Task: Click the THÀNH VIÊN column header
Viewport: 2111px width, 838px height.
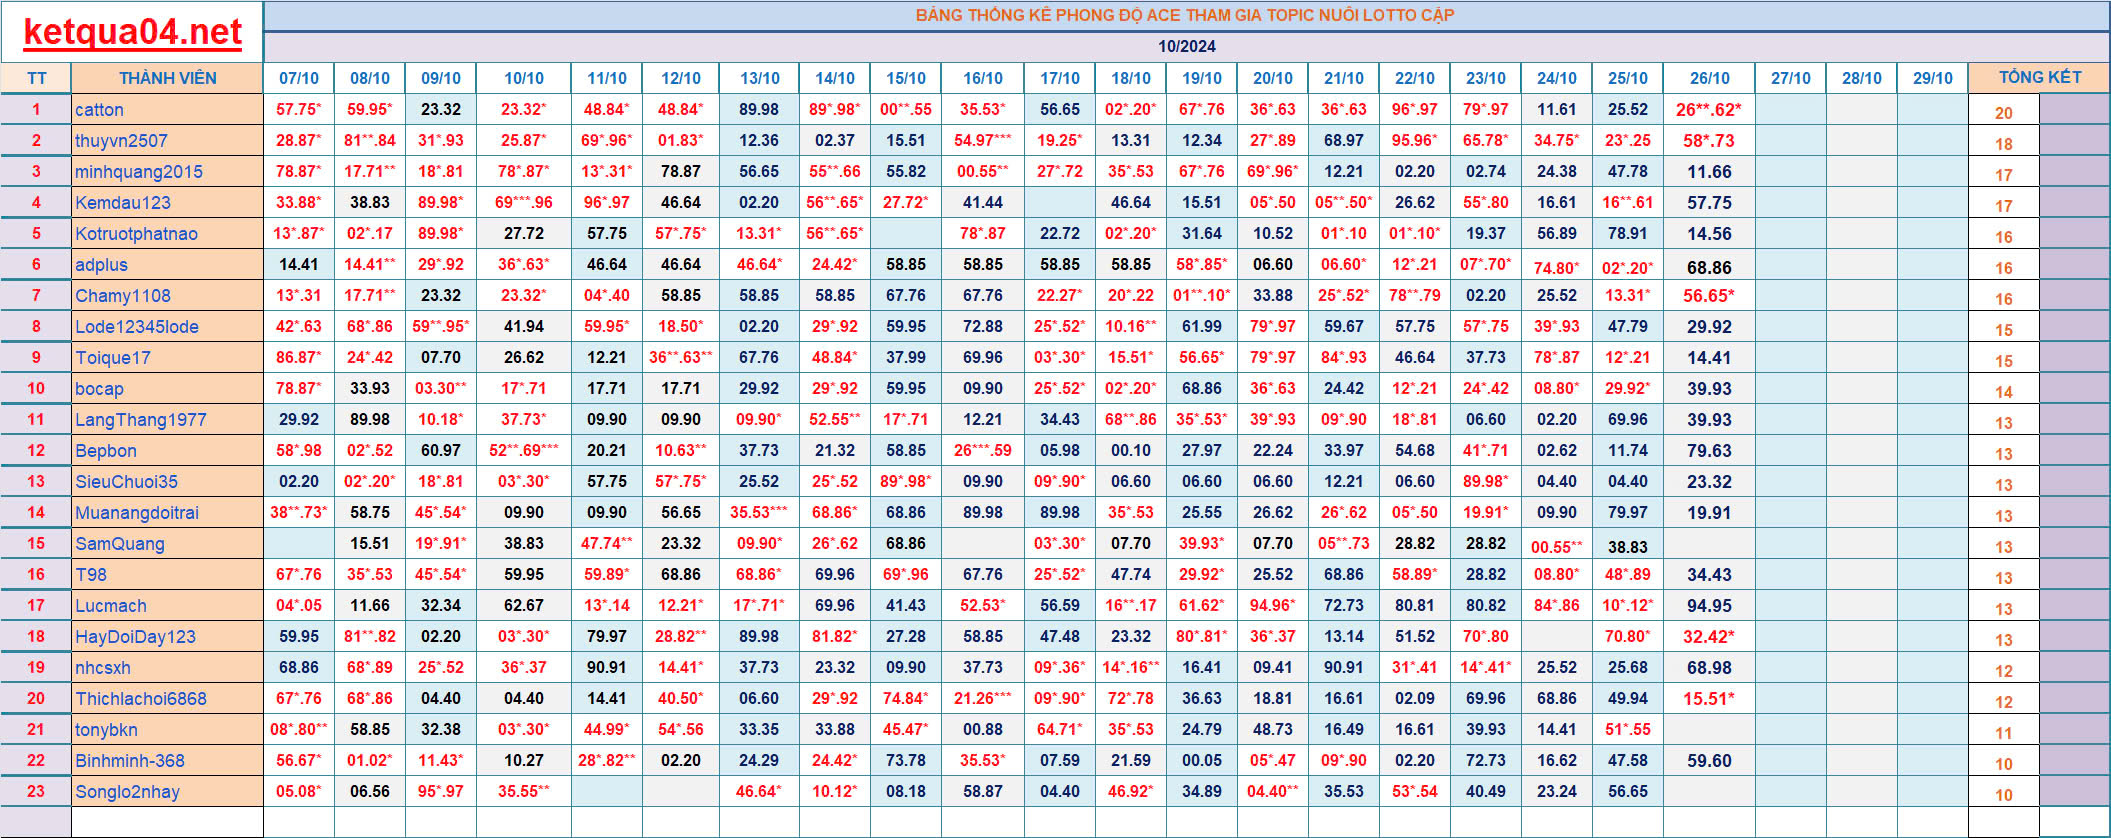Action: click(167, 78)
